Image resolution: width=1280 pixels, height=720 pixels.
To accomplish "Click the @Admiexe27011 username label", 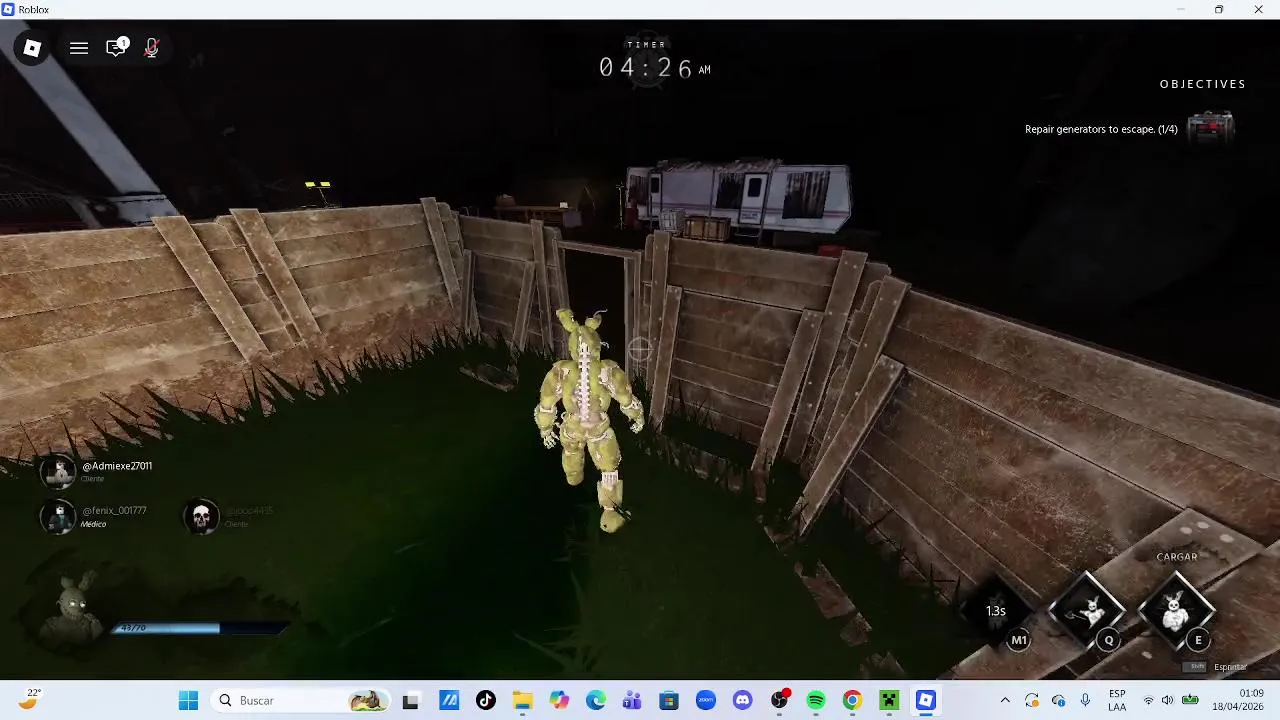I will pos(117,466).
